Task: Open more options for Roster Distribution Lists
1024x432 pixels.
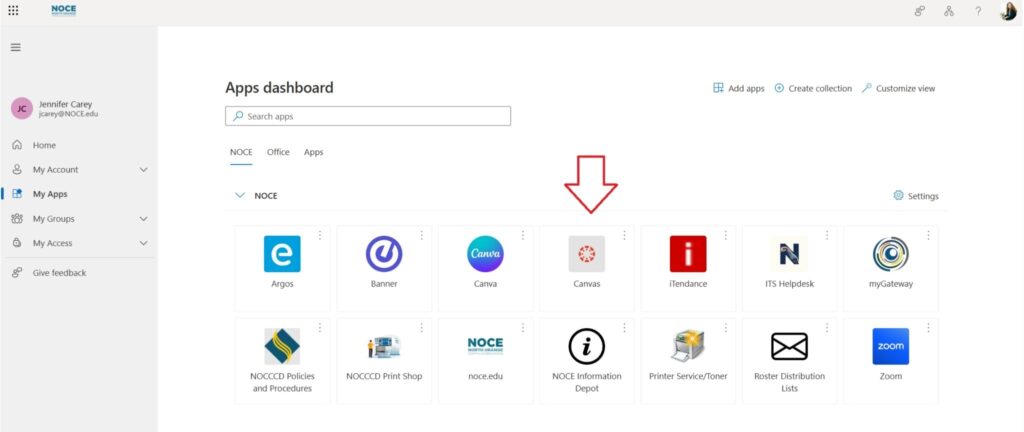Action: tap(827, 328)
